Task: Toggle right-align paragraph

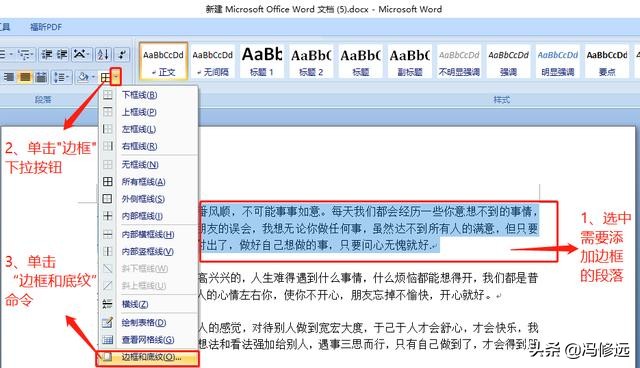Action: pyautogui.click(x=8, y=77)
